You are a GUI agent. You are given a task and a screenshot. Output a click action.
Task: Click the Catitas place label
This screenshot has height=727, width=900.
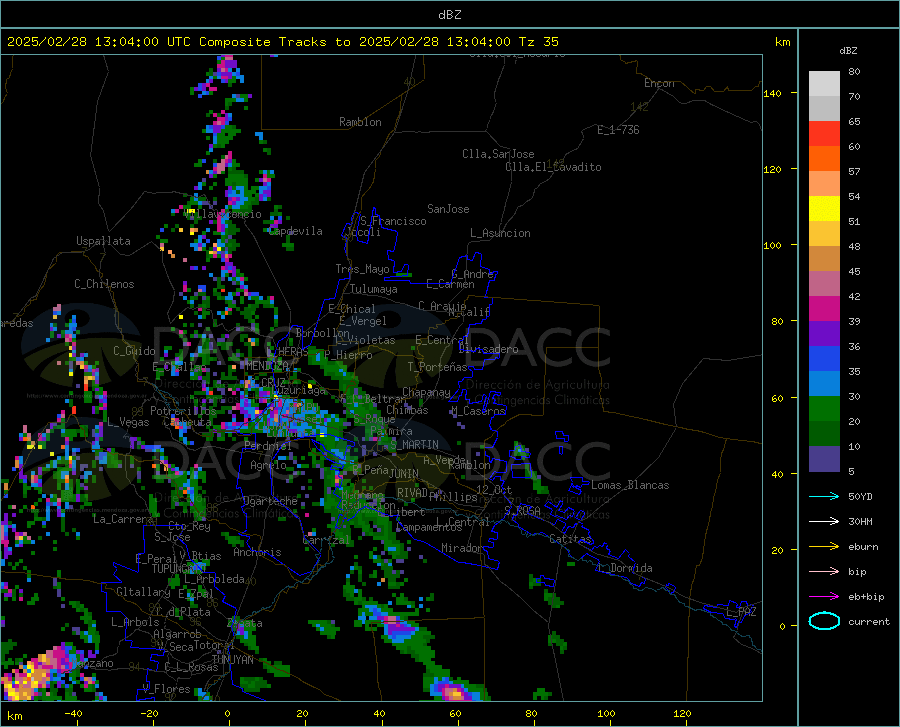[571, 539]
